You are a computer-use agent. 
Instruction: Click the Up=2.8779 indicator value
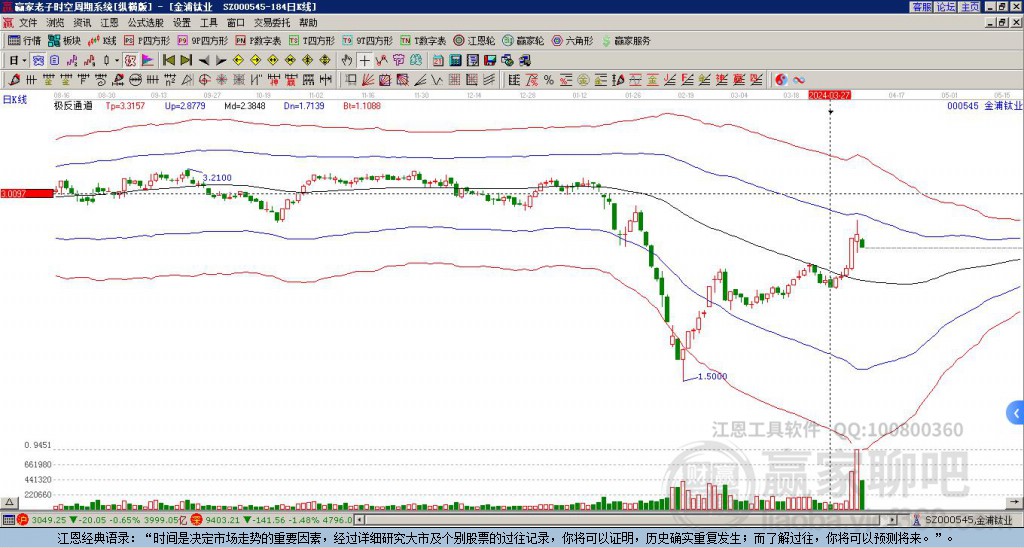185,105
